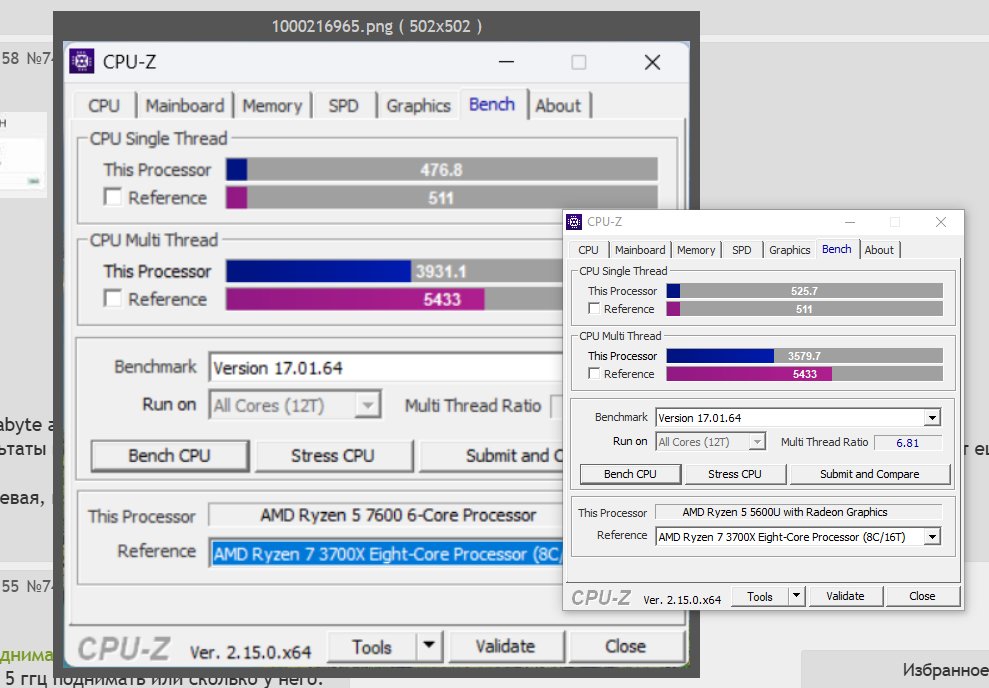The height and width of the screenshot is (688, 989).
Task: Open Tools dropdown arrow in large image
Action: [429, 645]
